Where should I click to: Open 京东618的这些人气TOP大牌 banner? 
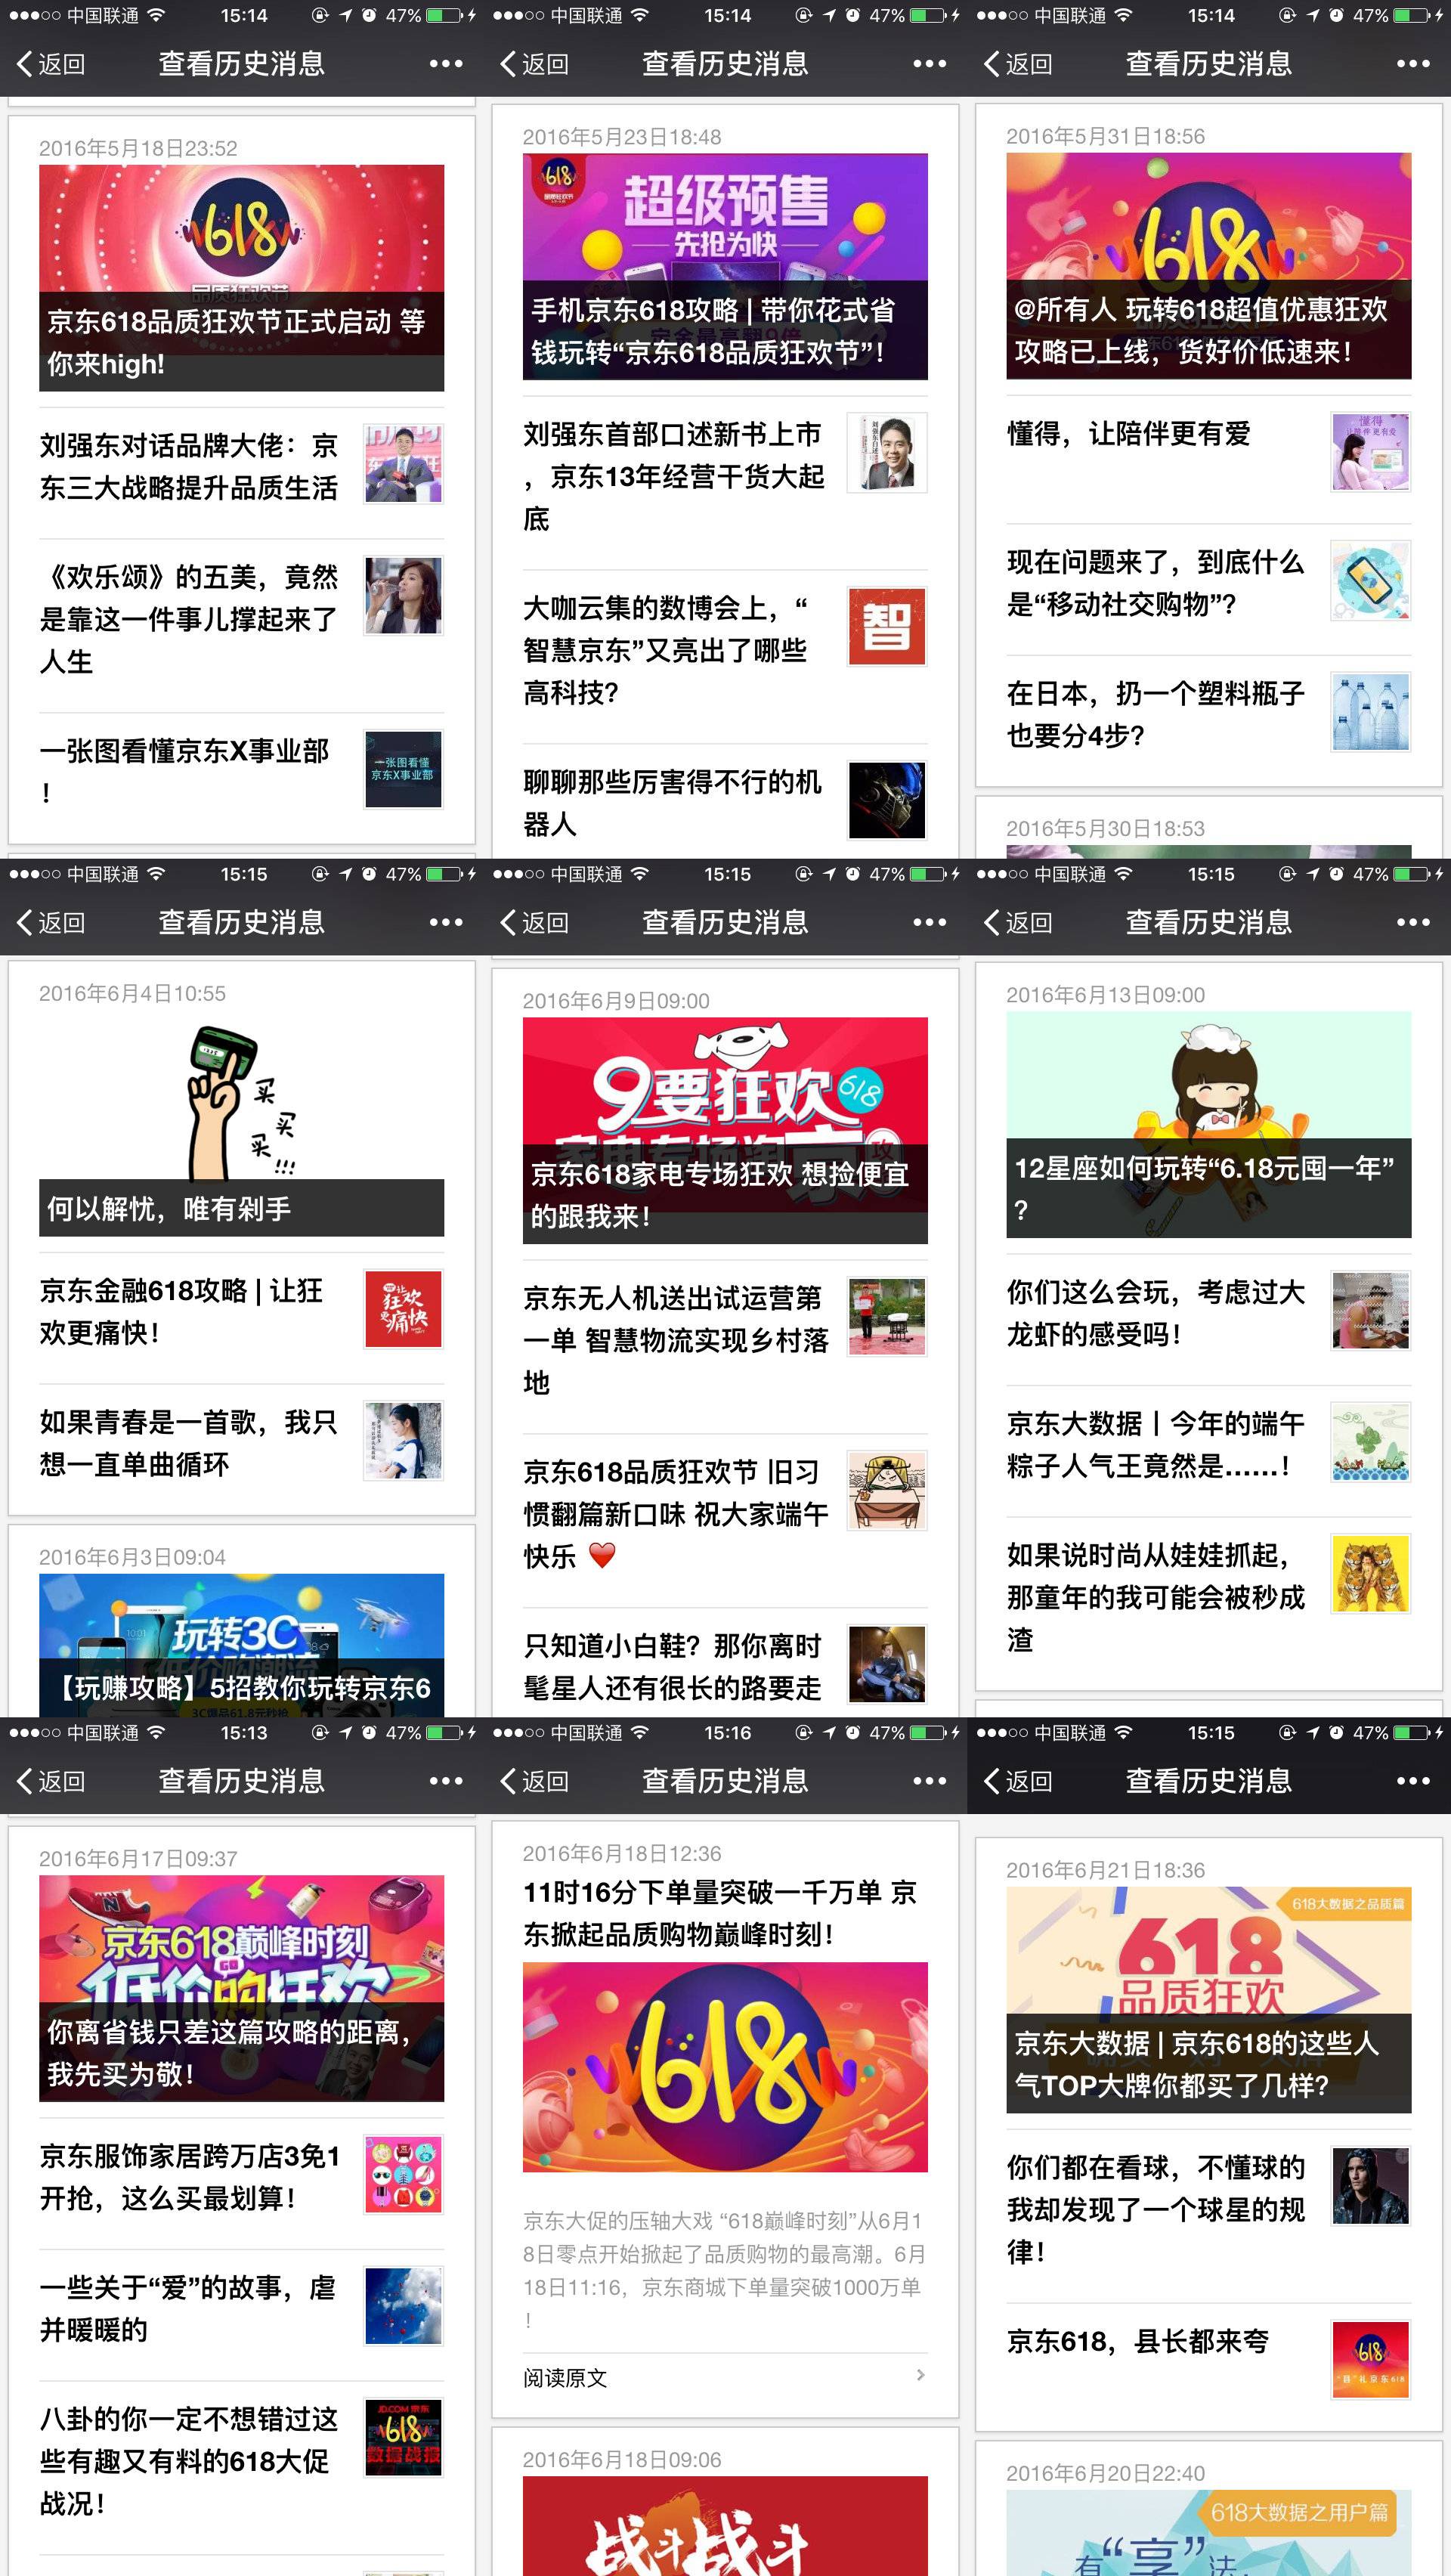tap(1209, 2000)
